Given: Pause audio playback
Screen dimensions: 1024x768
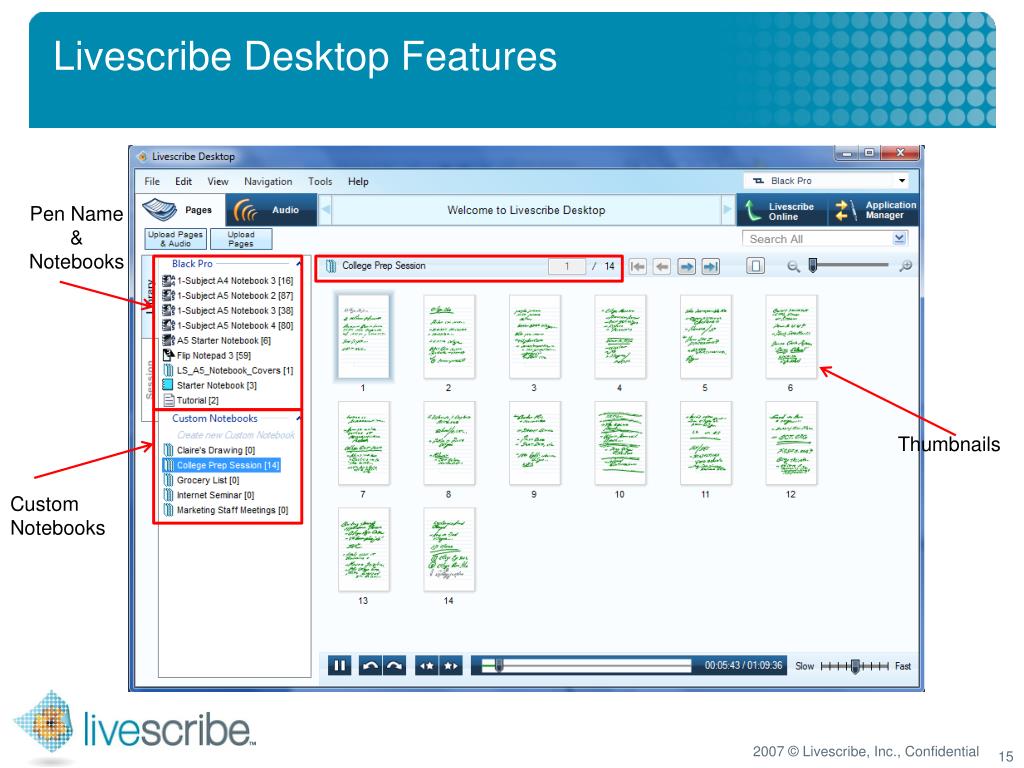Looking at the screenshot, I should click(340, 666).
